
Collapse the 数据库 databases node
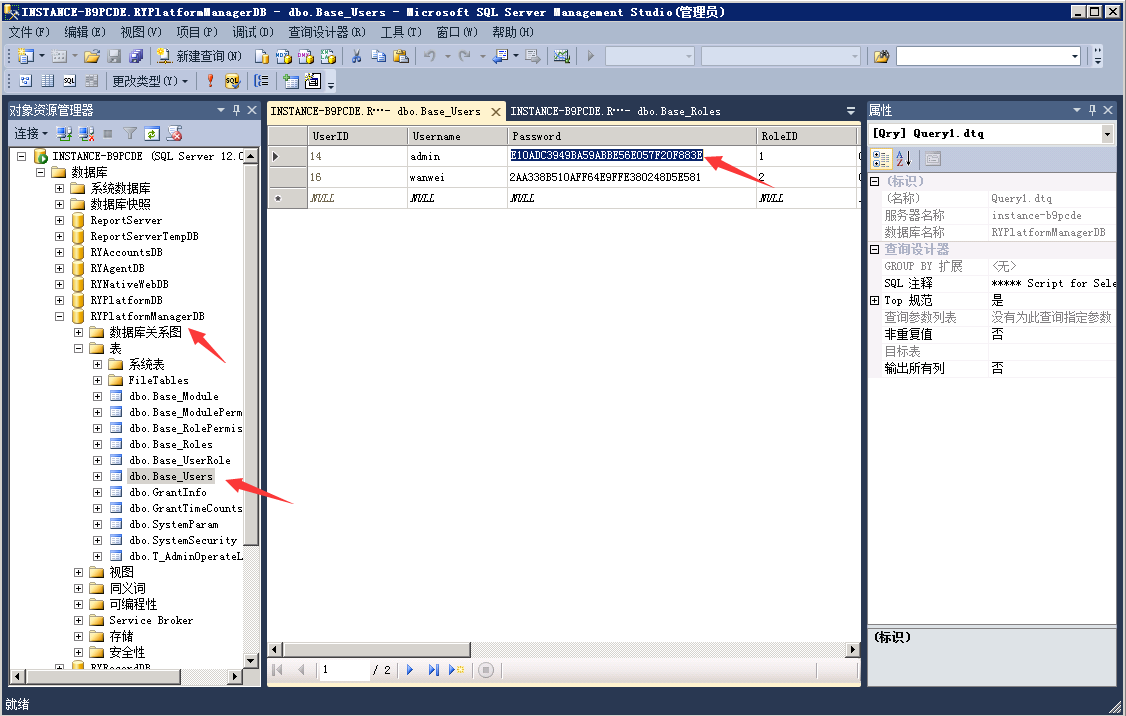tap(41, 172)
